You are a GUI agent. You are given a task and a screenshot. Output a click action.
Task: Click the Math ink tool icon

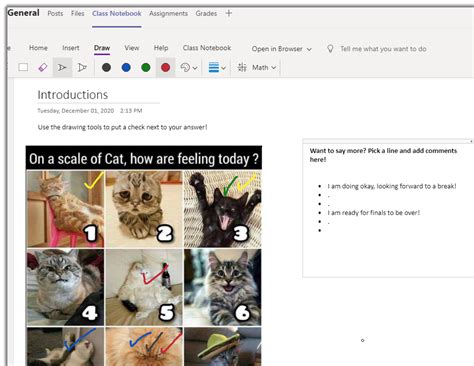(242, 67)
